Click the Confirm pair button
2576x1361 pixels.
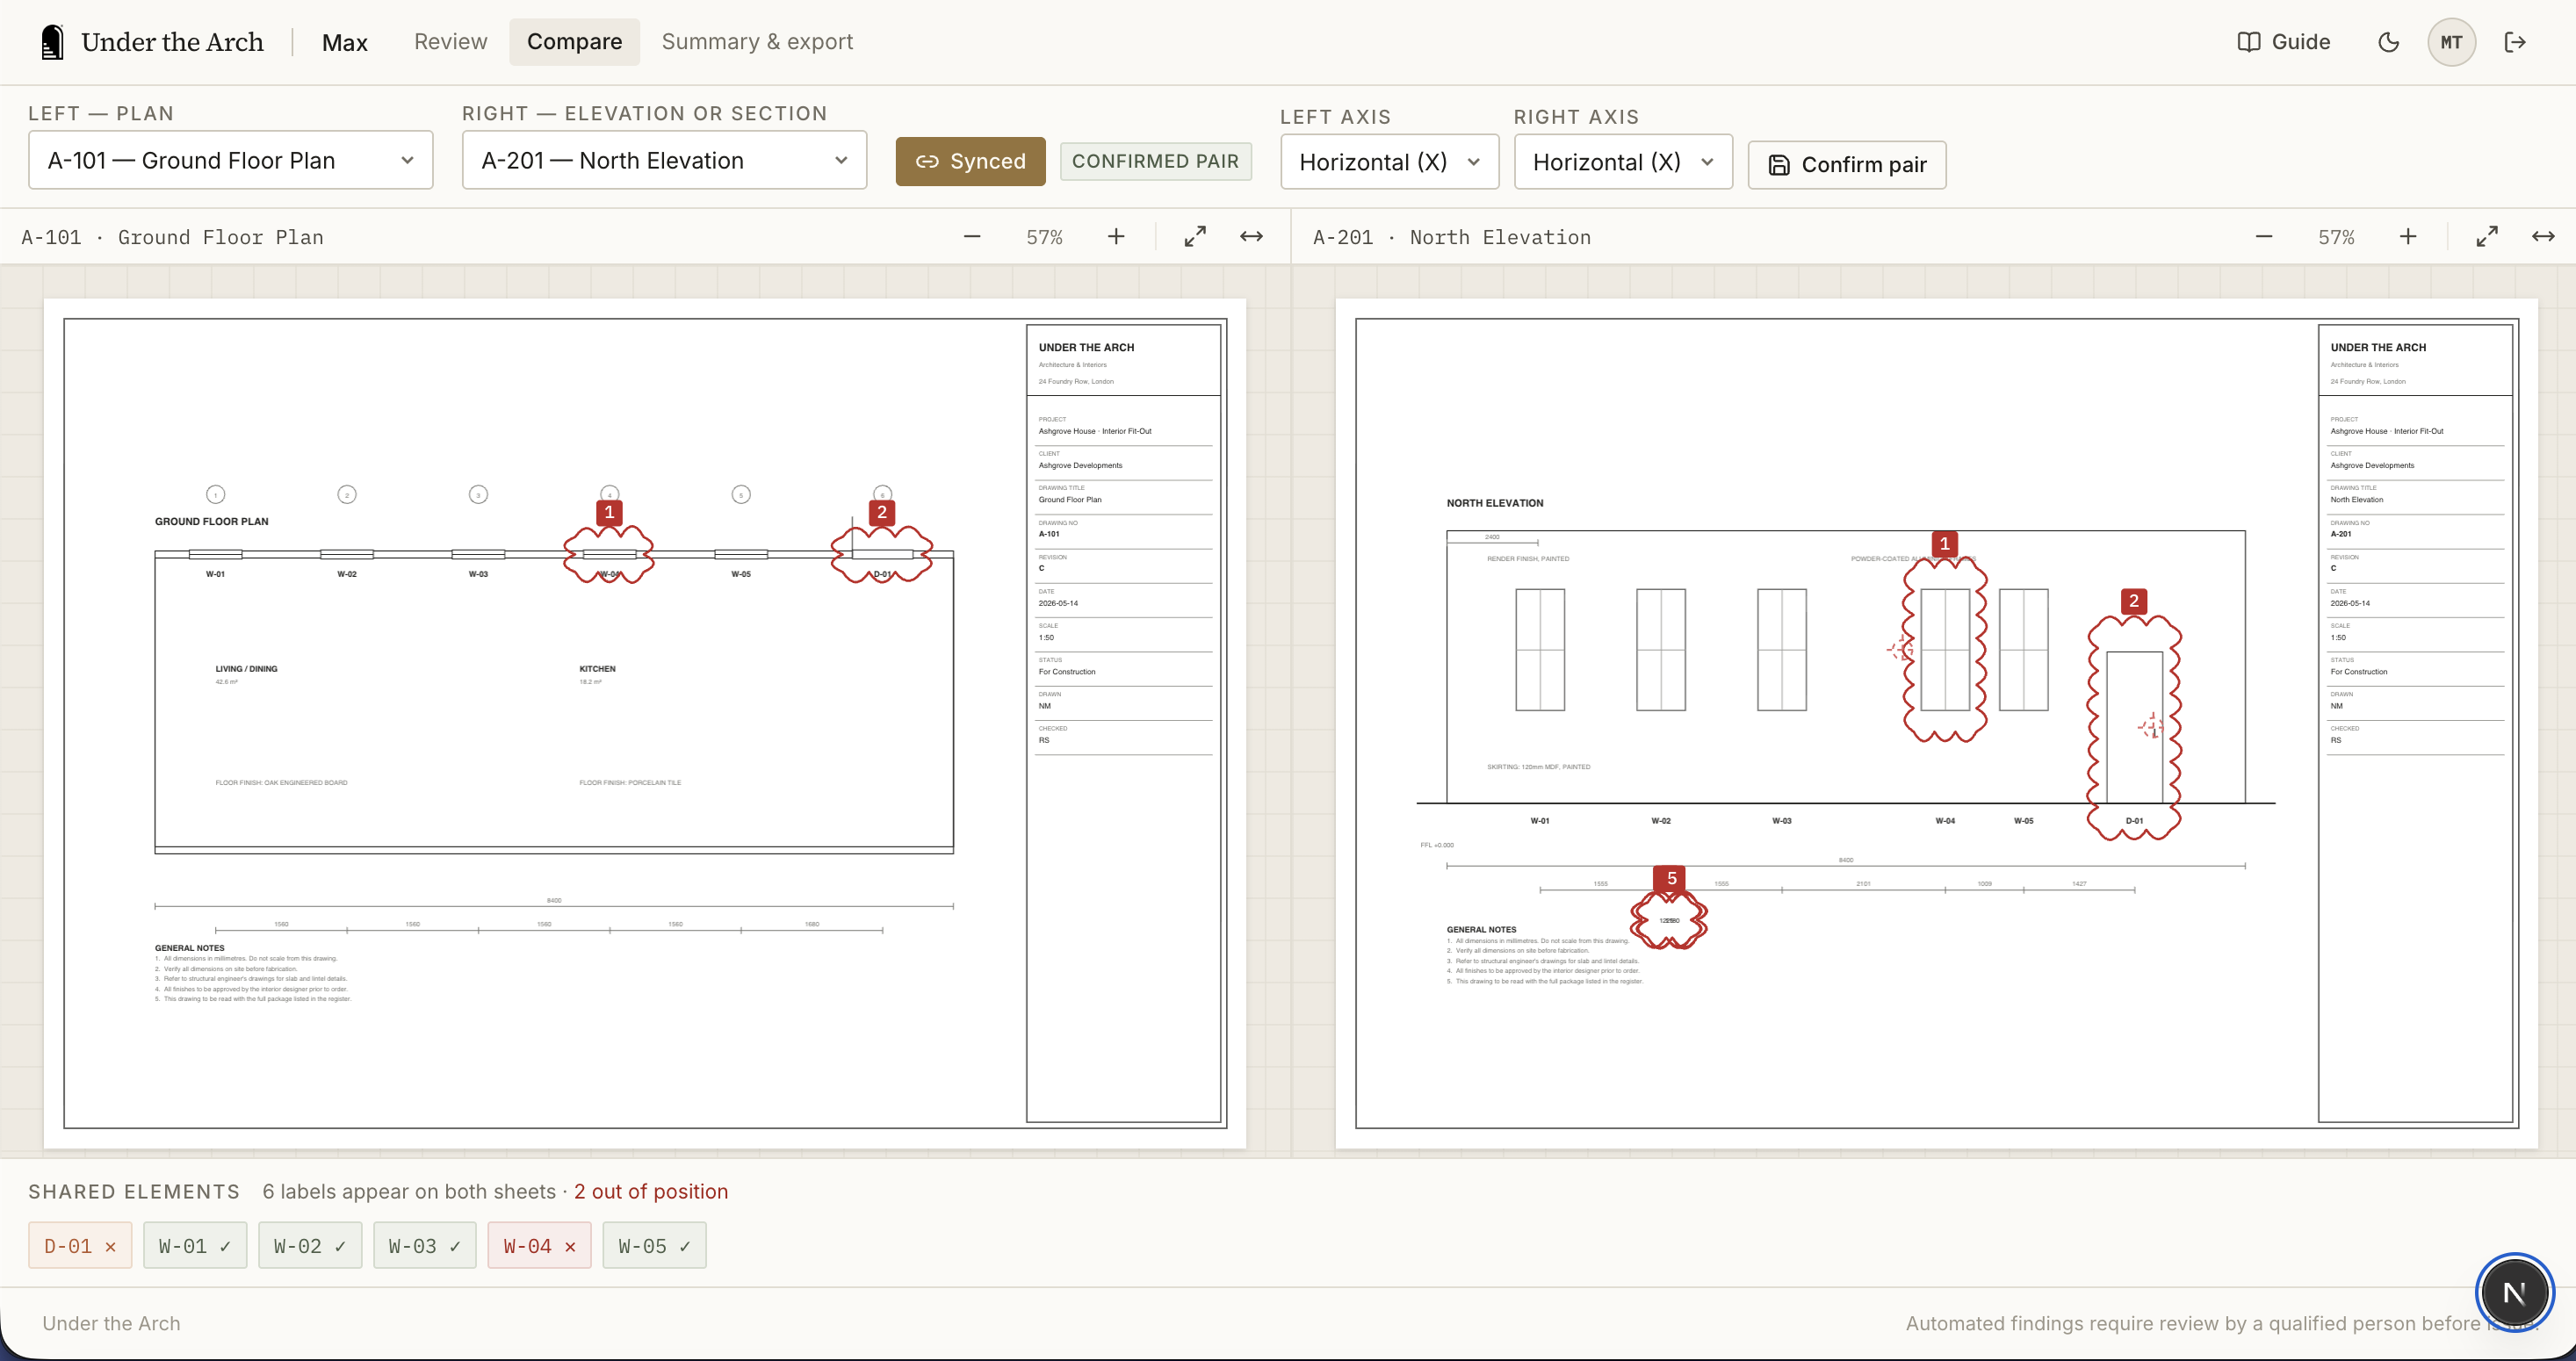tap(1846, 165)
